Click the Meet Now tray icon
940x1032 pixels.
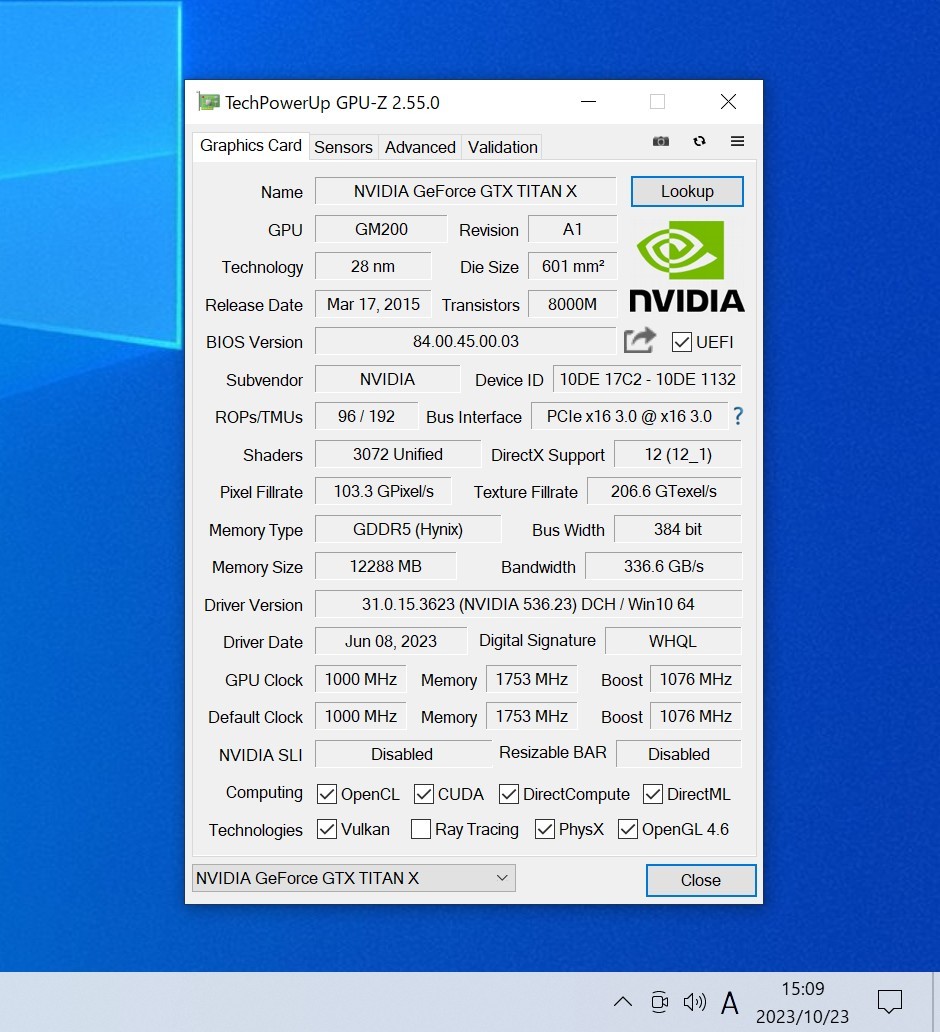click(x=659, y=1002)
